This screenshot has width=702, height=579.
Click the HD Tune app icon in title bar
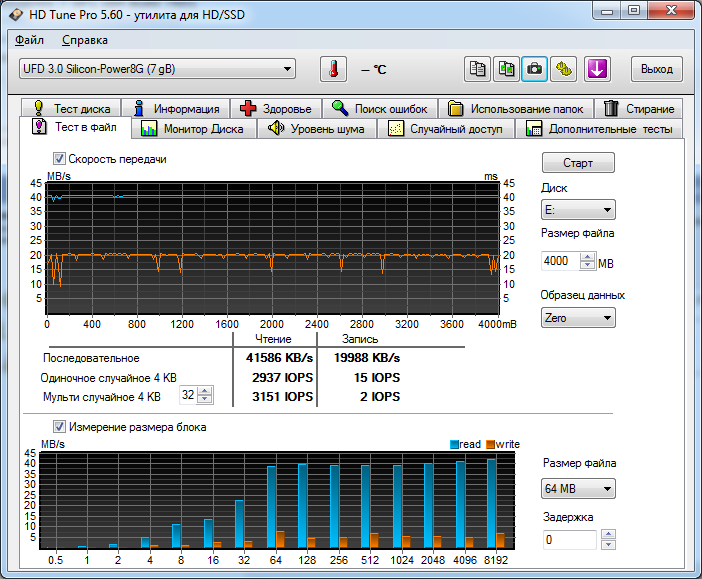tap(16, 15)
